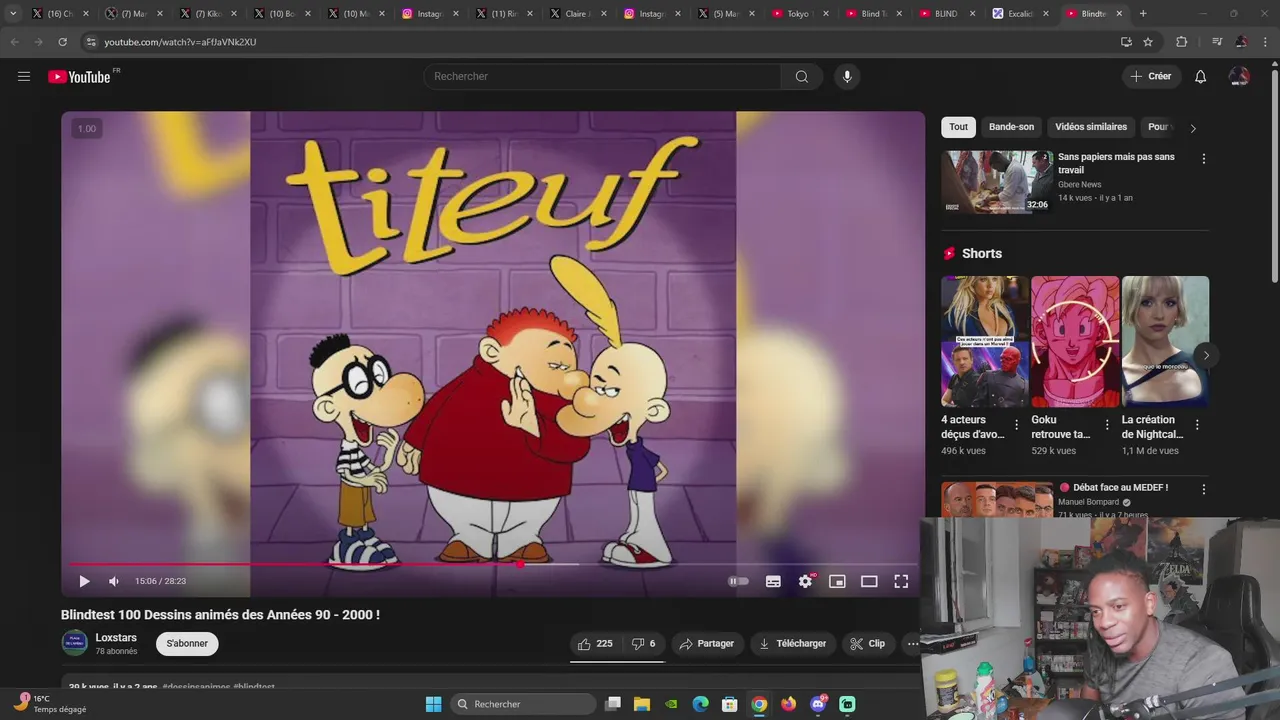Like the video with 225 likes
The image size is (1280, 720).
click(x=594, y=644)
